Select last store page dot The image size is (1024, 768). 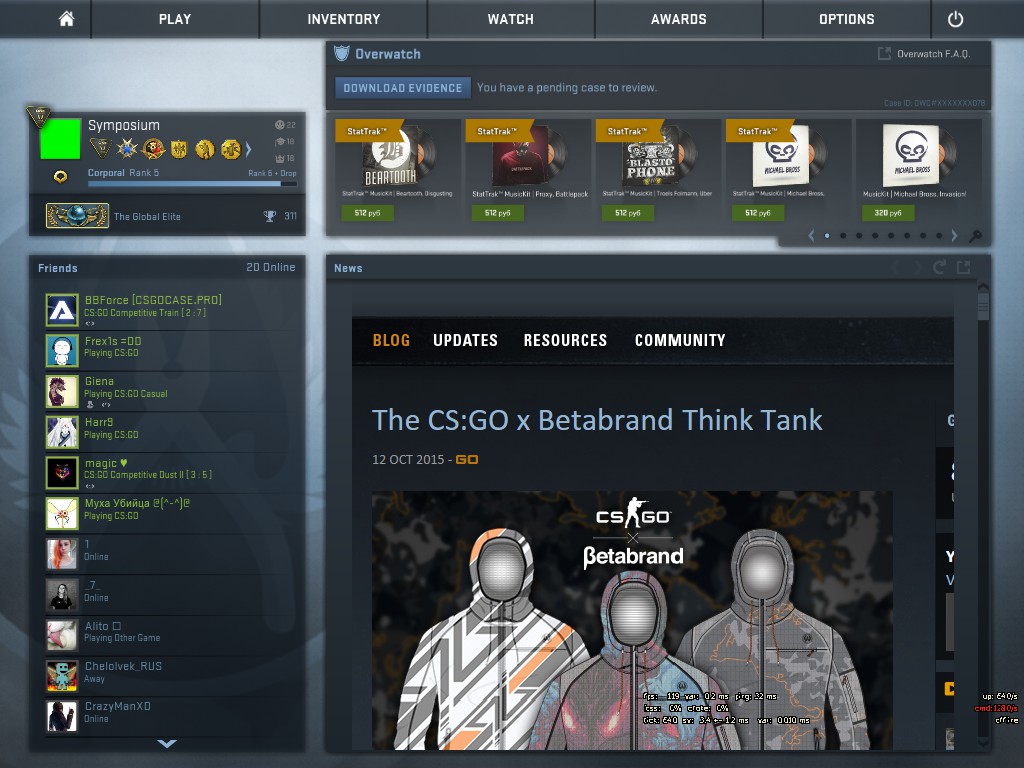(x=938, y=236)
